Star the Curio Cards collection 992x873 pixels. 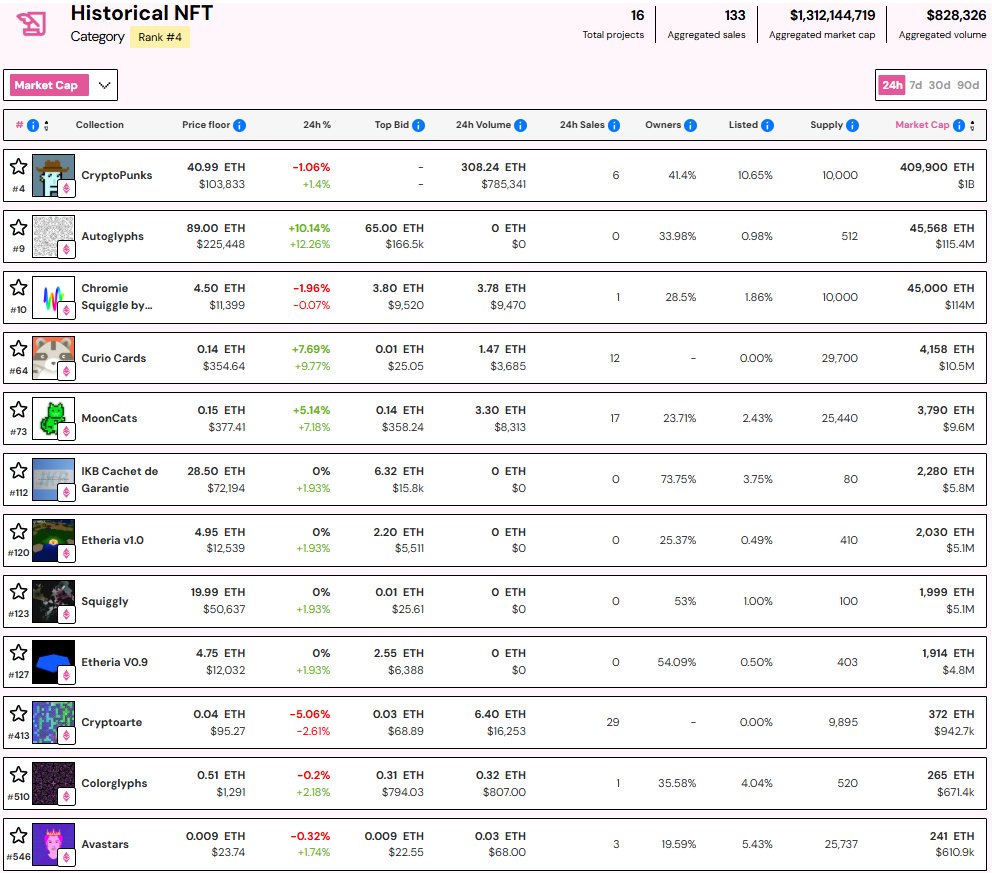18,349
